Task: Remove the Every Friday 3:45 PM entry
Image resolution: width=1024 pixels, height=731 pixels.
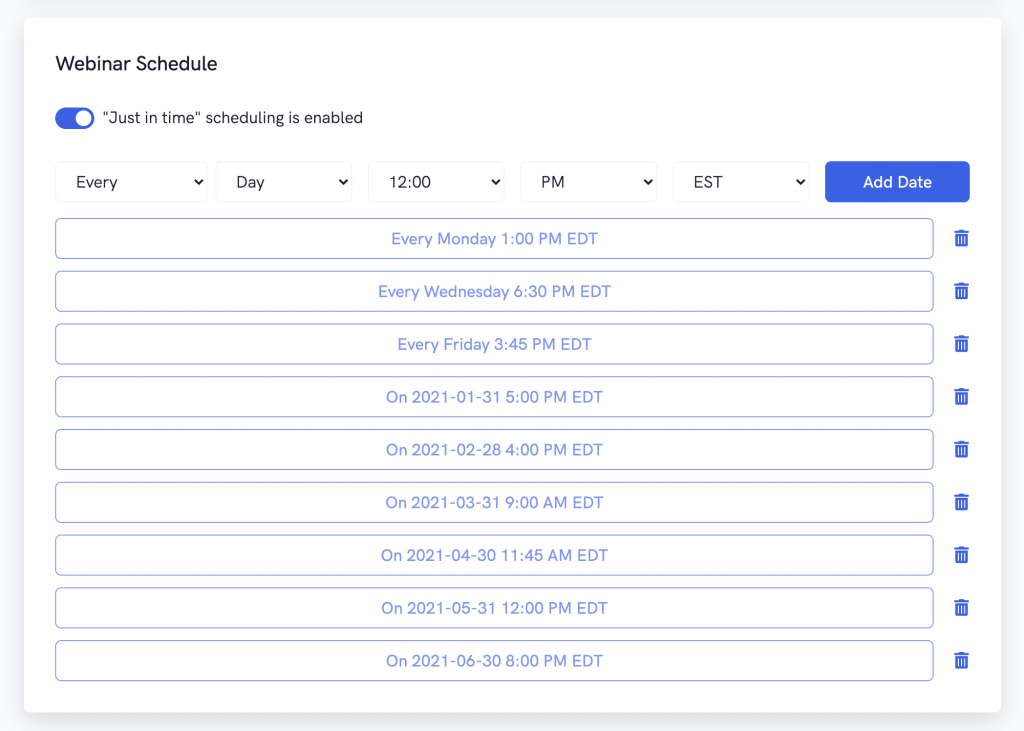Action: (961, 344)
